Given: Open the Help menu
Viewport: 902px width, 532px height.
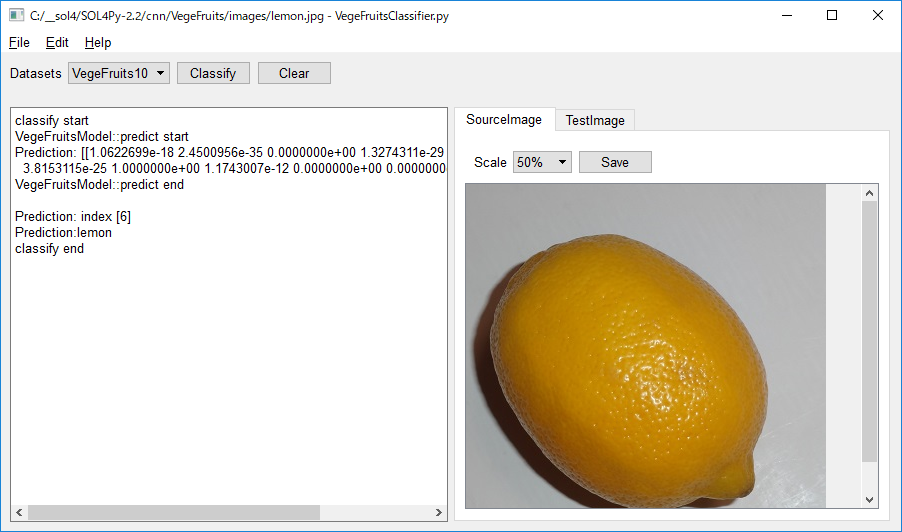Looking at the screenshot, I should (x=98, y=43).
